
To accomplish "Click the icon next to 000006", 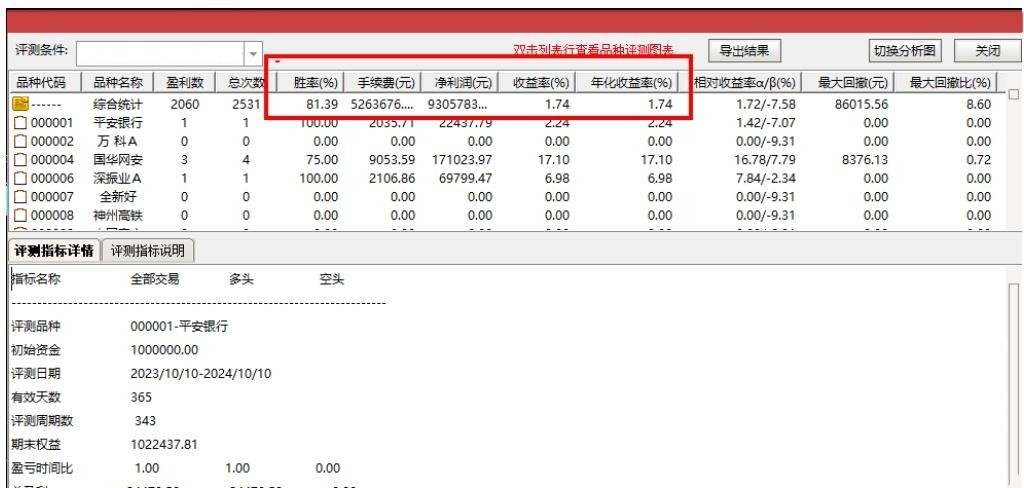I will (19, 178).
